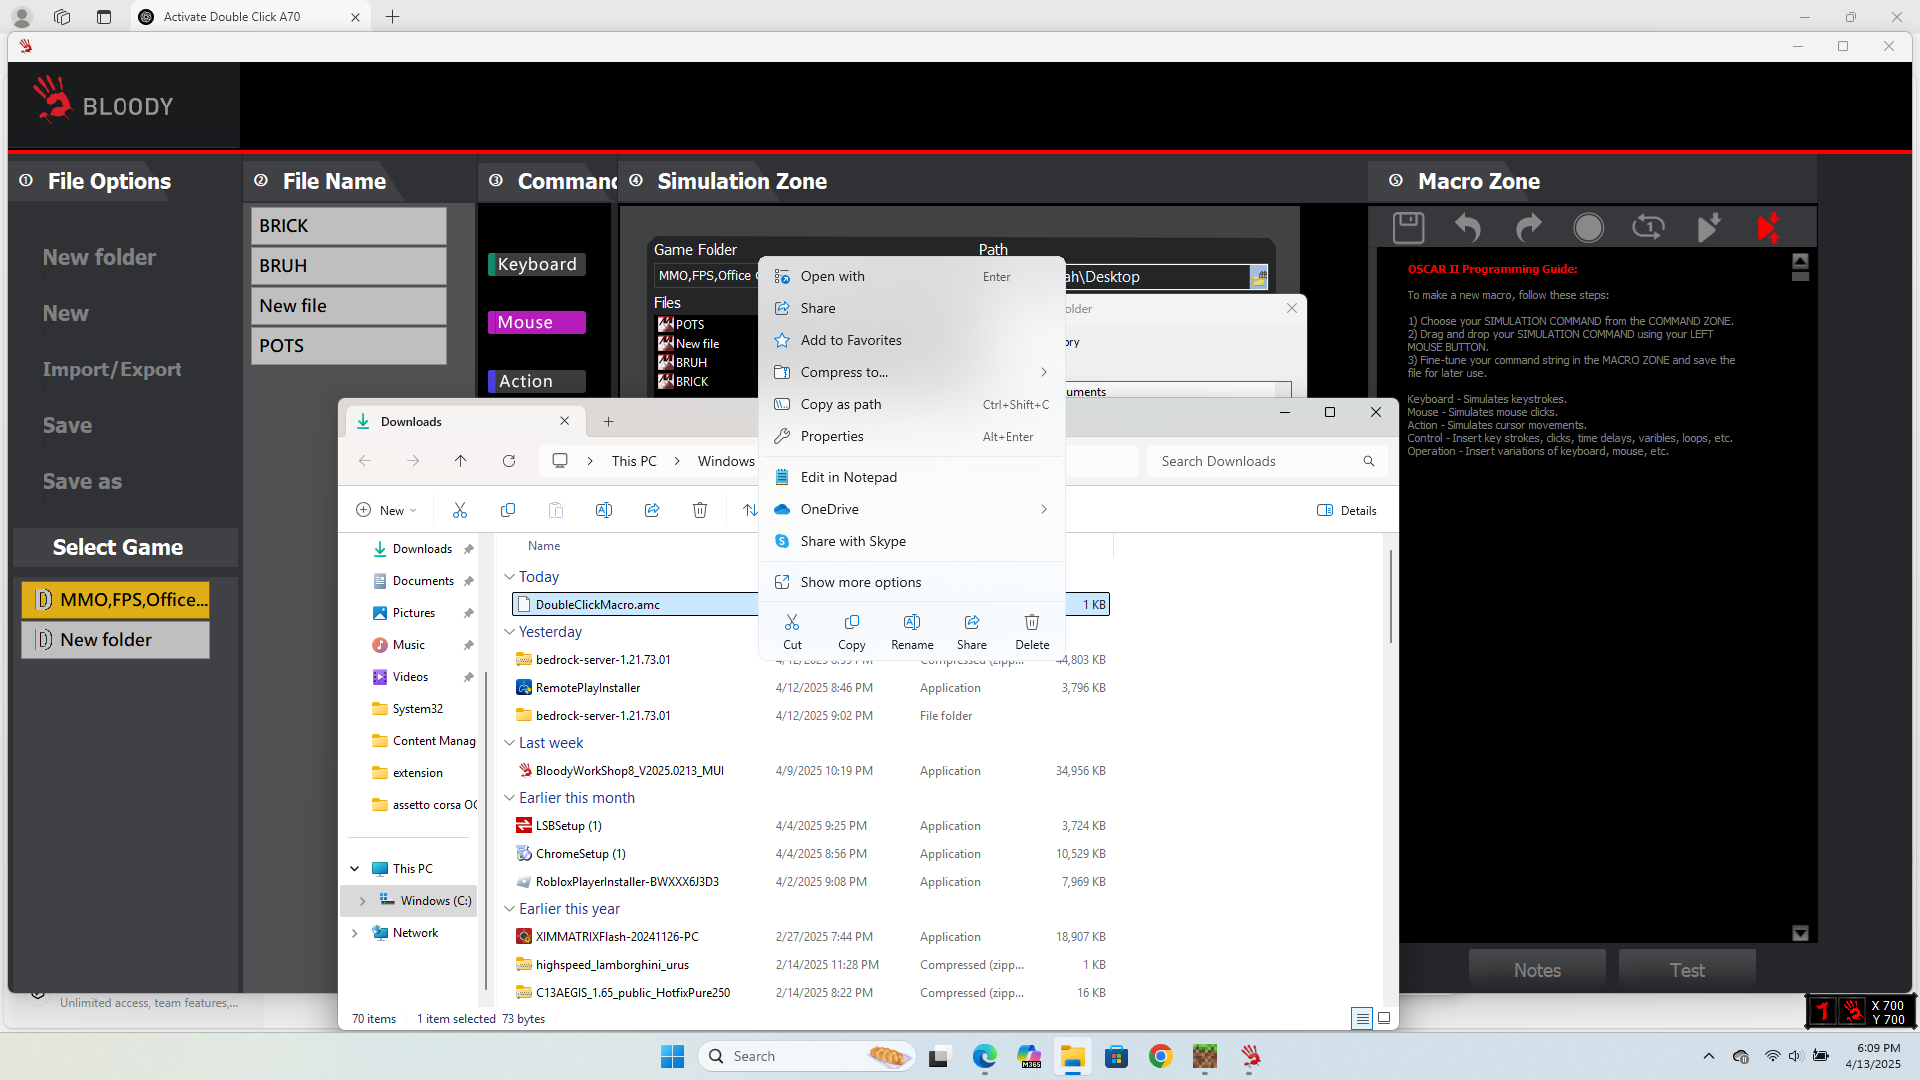The height and width of the screenshot is (1080, 1920).
Task: Select Edit in Notepad menu entry
Action: coord(848,477)
